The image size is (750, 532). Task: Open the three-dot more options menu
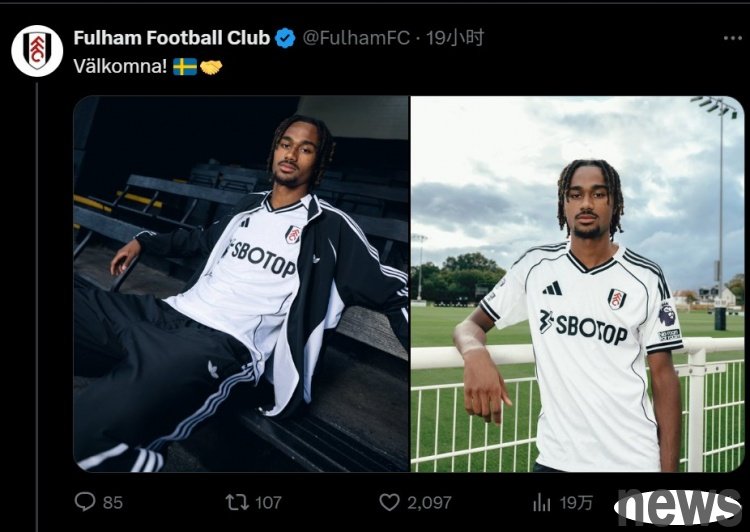pyautogui.click(x=732, y=38)
